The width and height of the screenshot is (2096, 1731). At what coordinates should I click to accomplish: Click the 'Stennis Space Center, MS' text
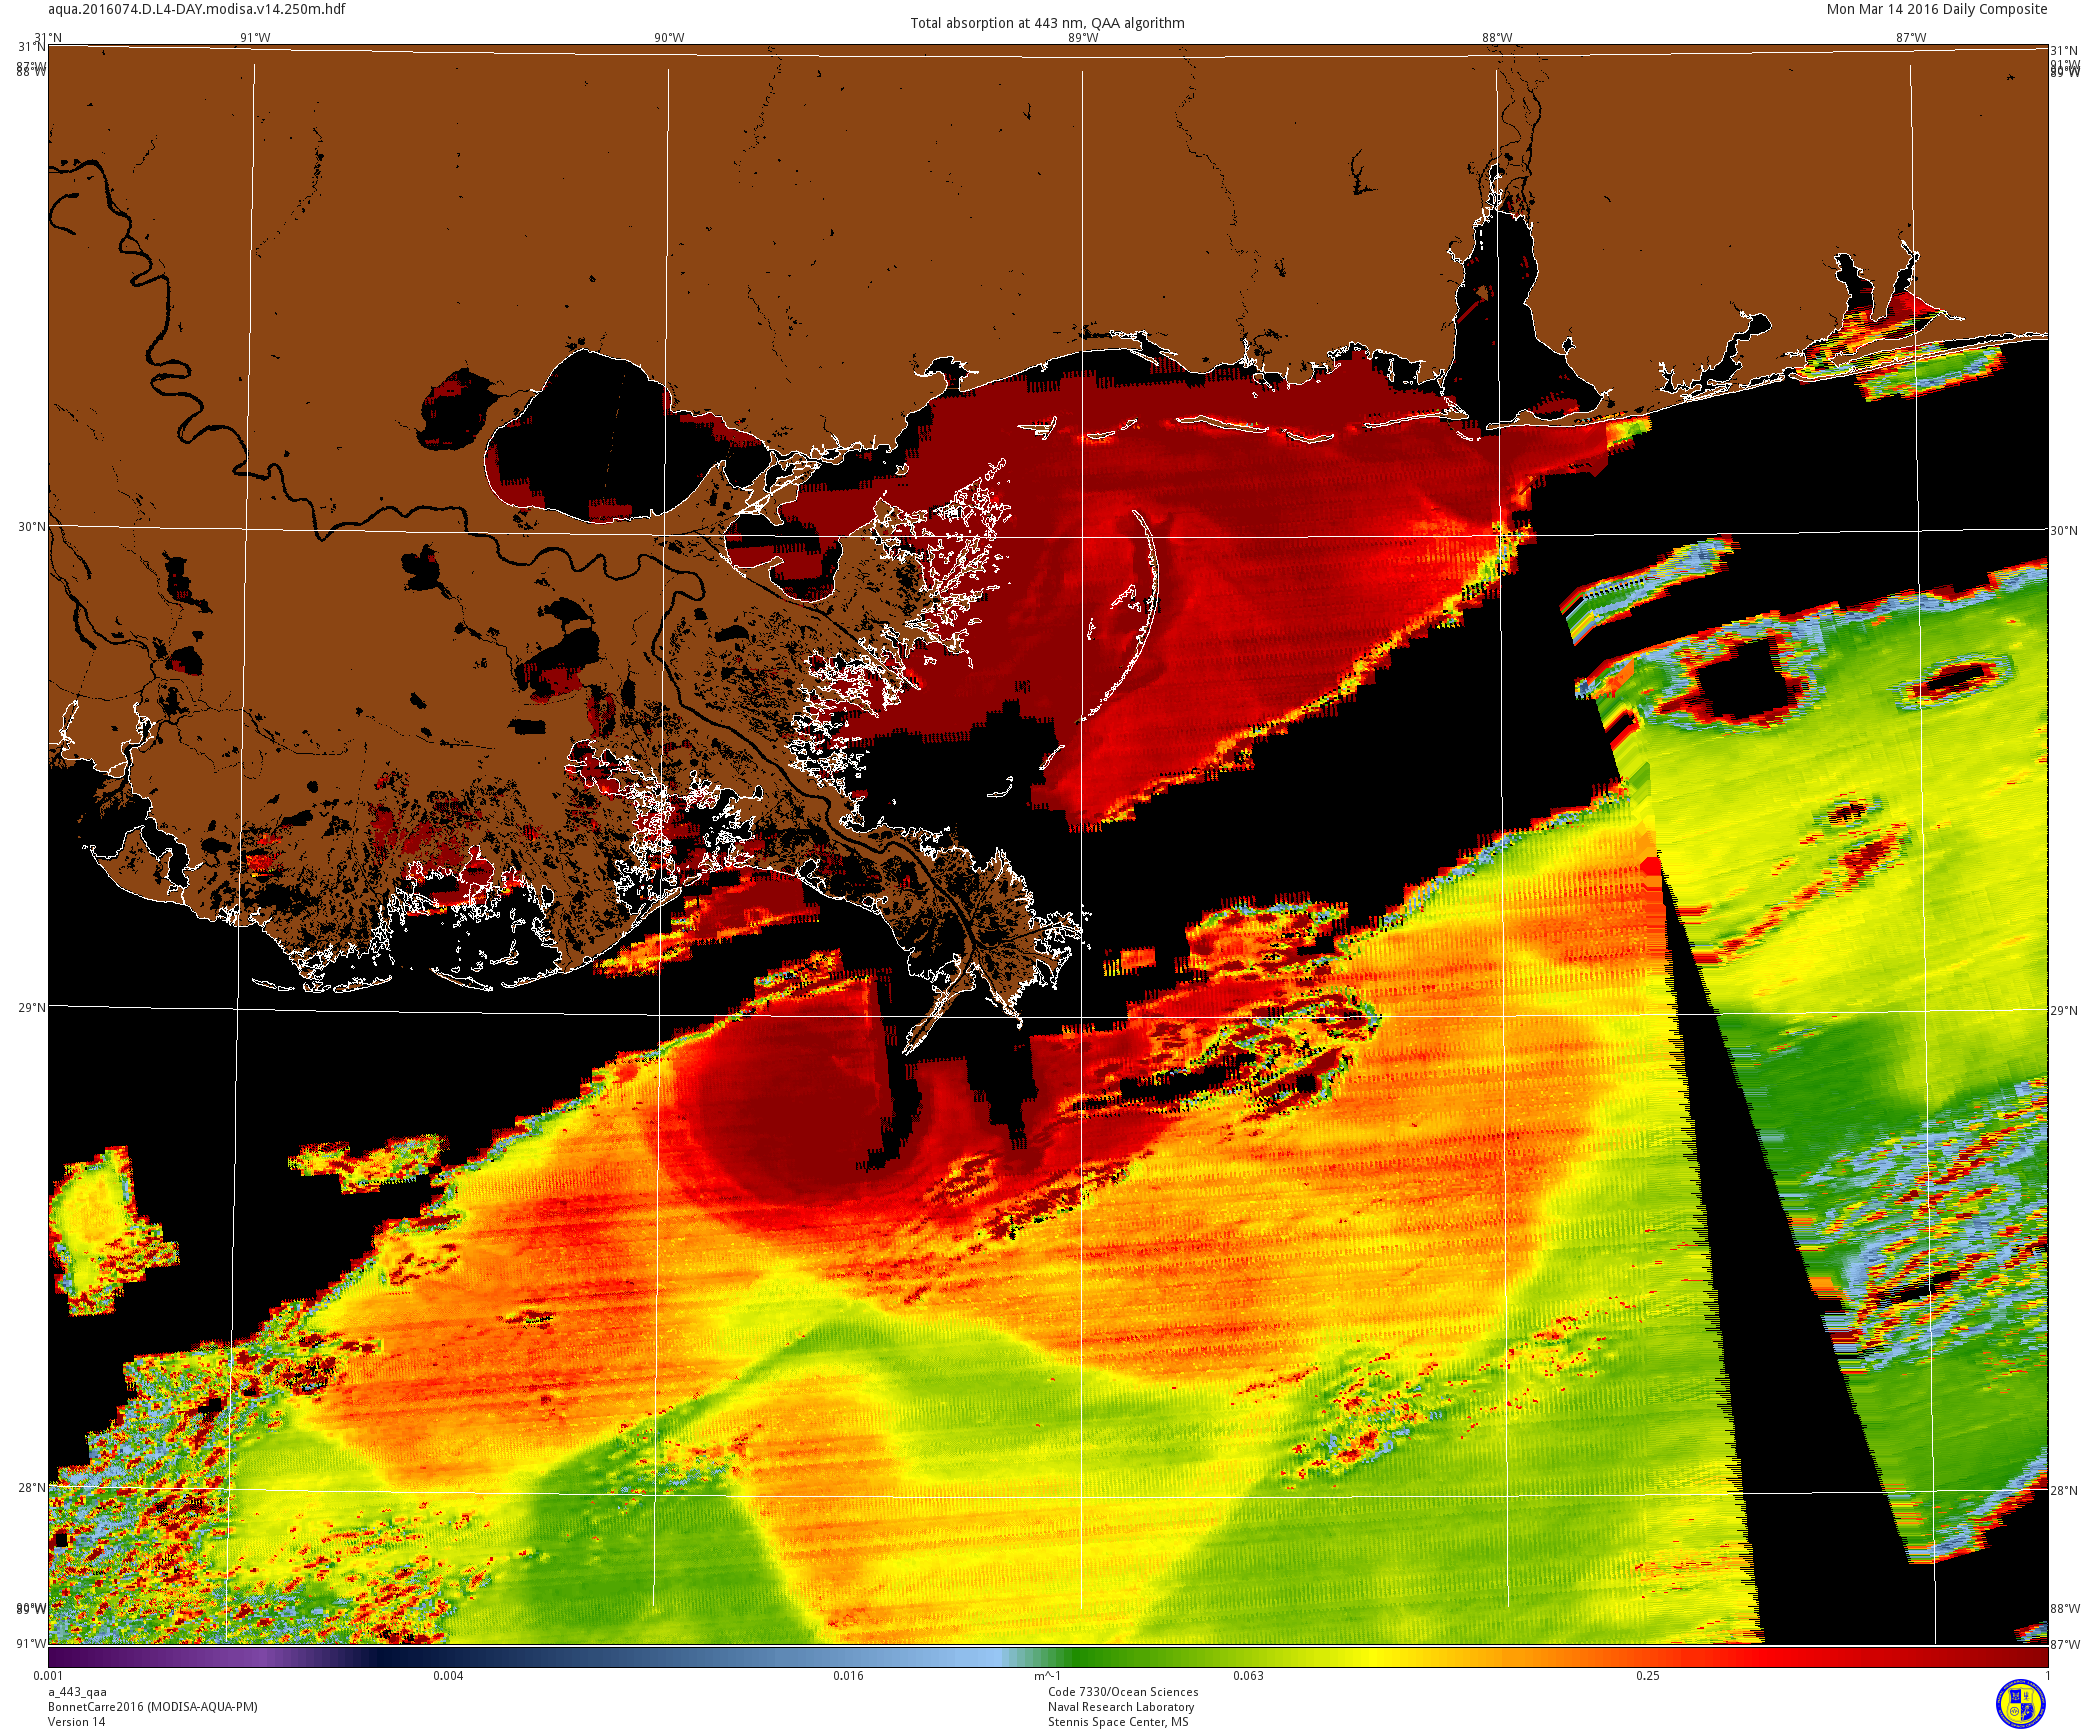[1118, 1722]
